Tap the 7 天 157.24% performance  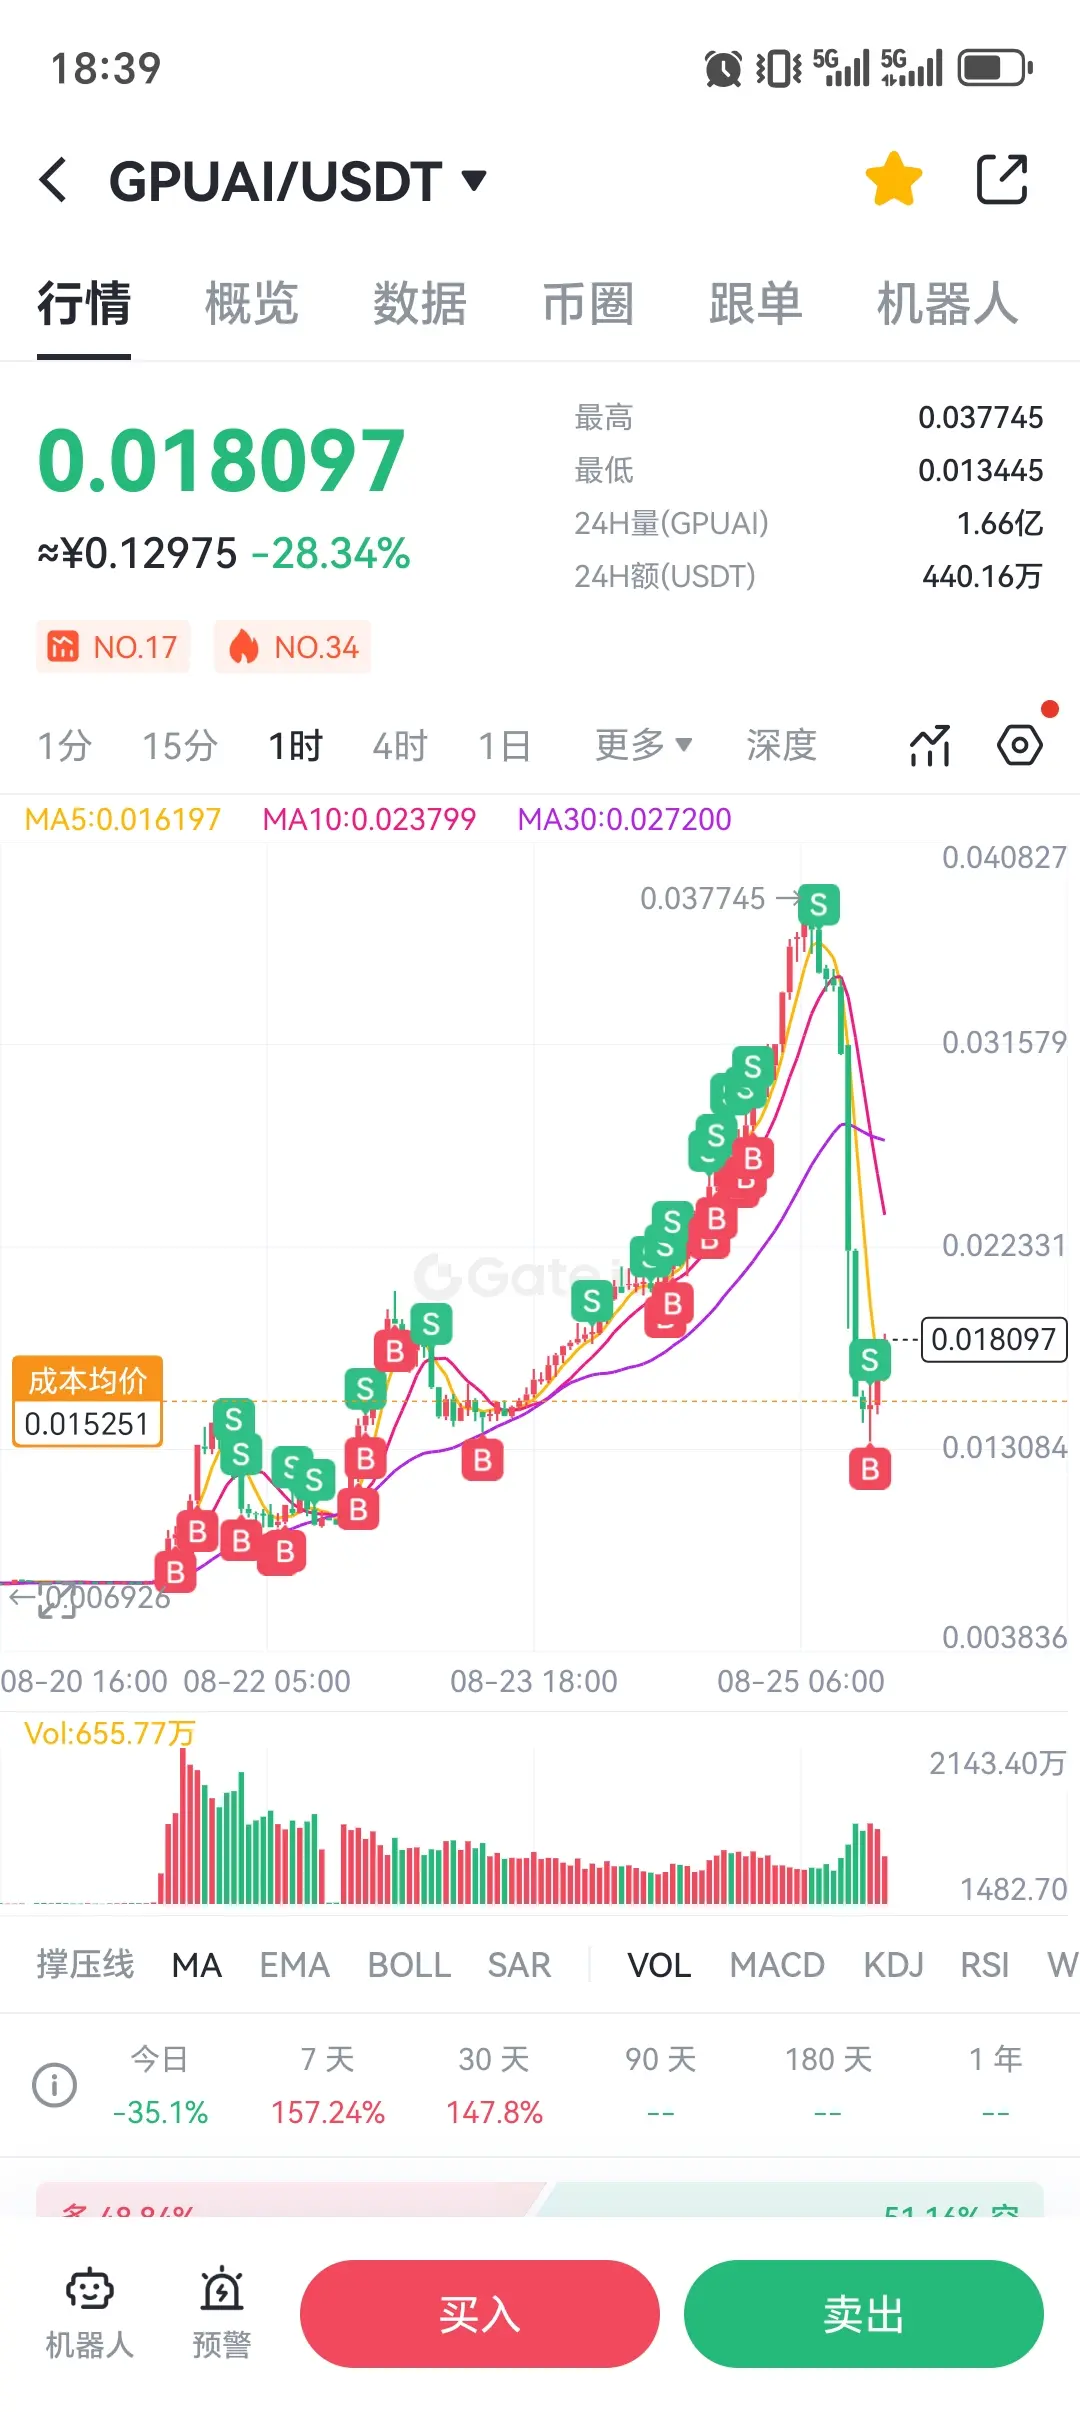pyautogui.click(x=328, y=2086)
